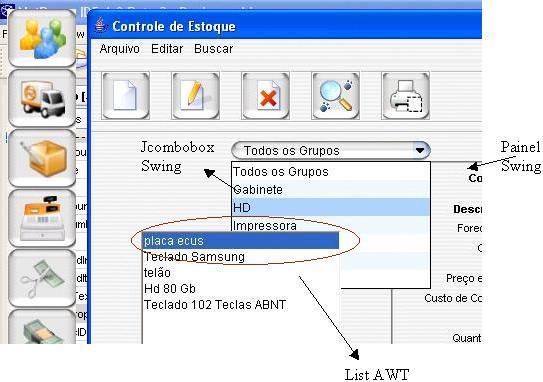The width and height of the screenshot is (543, 382).
Task: Open the cardboard box stock icon
Action: [42, 159]
